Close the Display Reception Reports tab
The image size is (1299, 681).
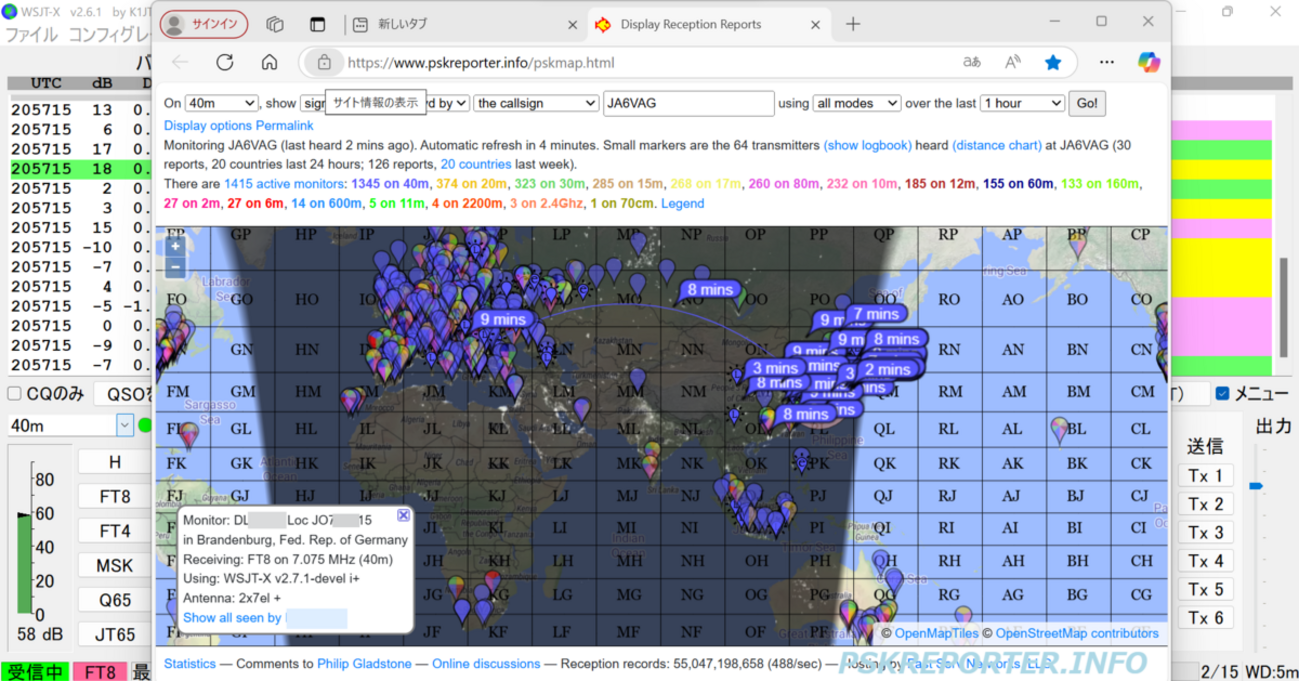(815, 24)
